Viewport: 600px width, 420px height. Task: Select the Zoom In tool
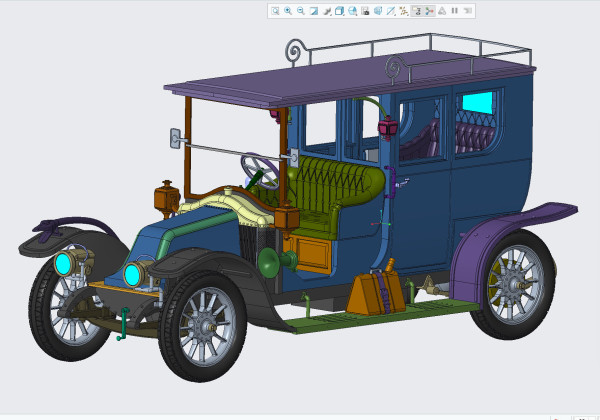(x=288, y=11)
